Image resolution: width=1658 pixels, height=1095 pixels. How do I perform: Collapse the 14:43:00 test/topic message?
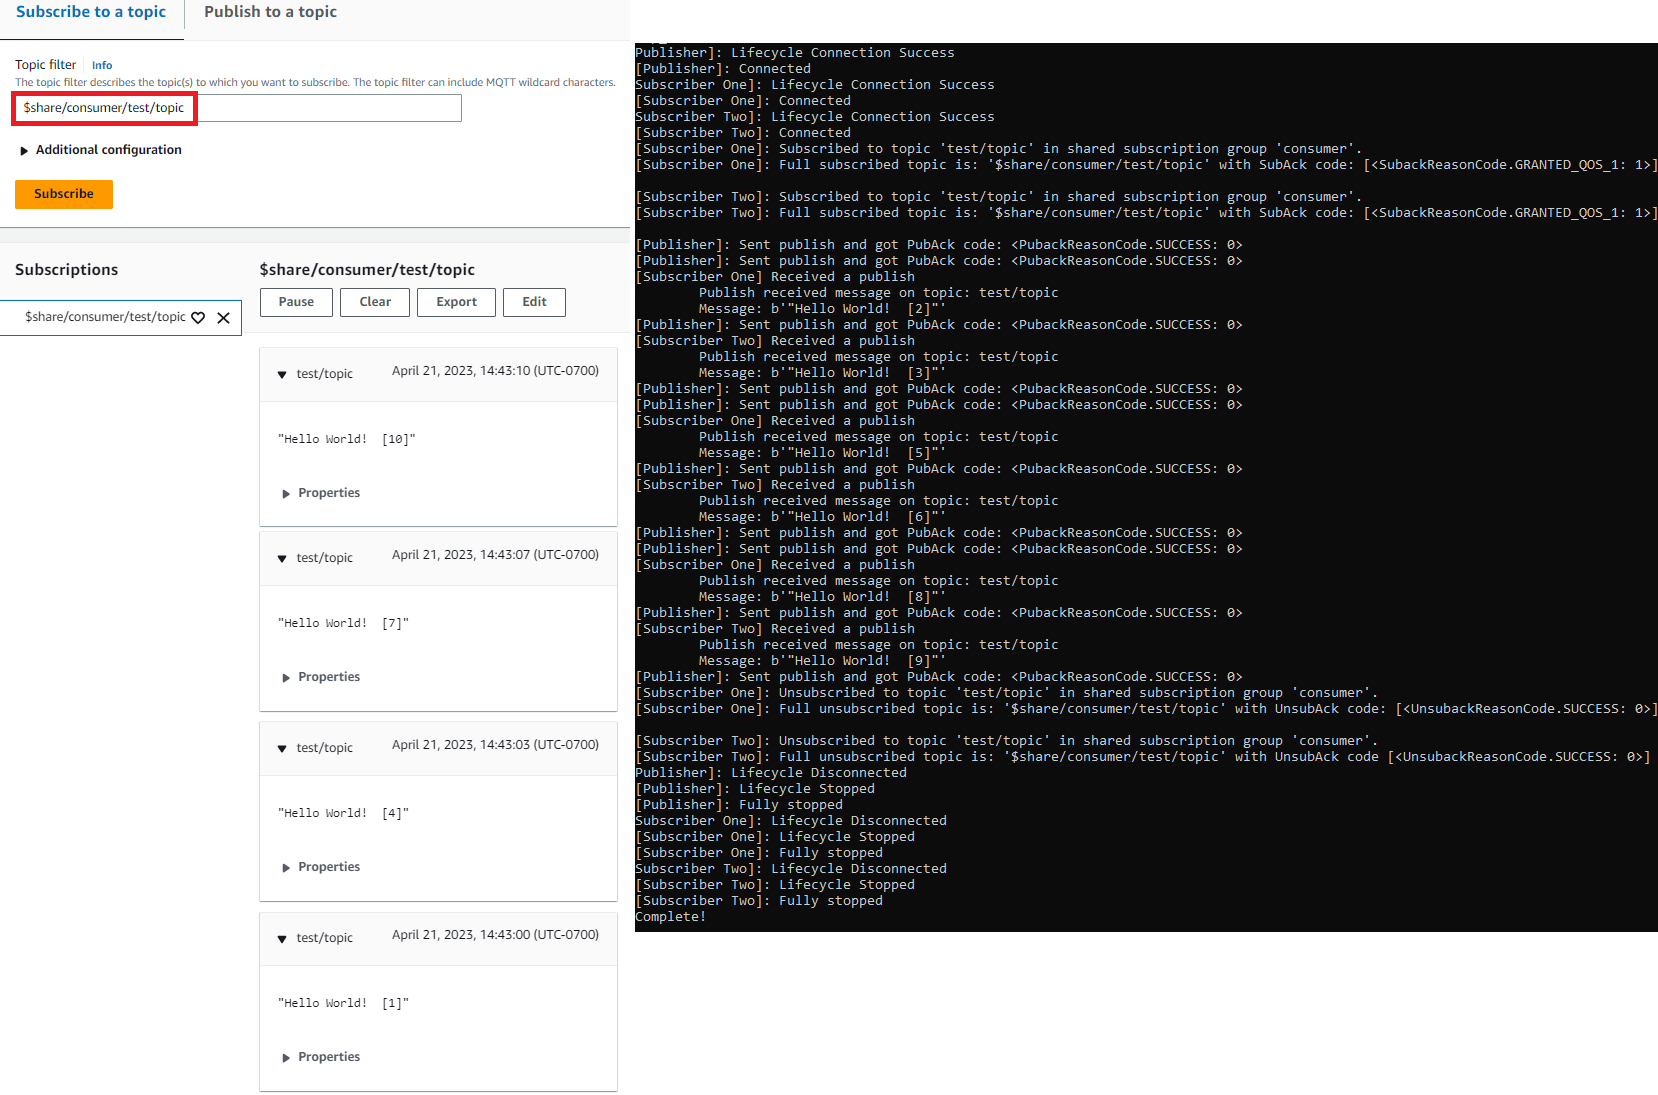(x=282, y=939)
